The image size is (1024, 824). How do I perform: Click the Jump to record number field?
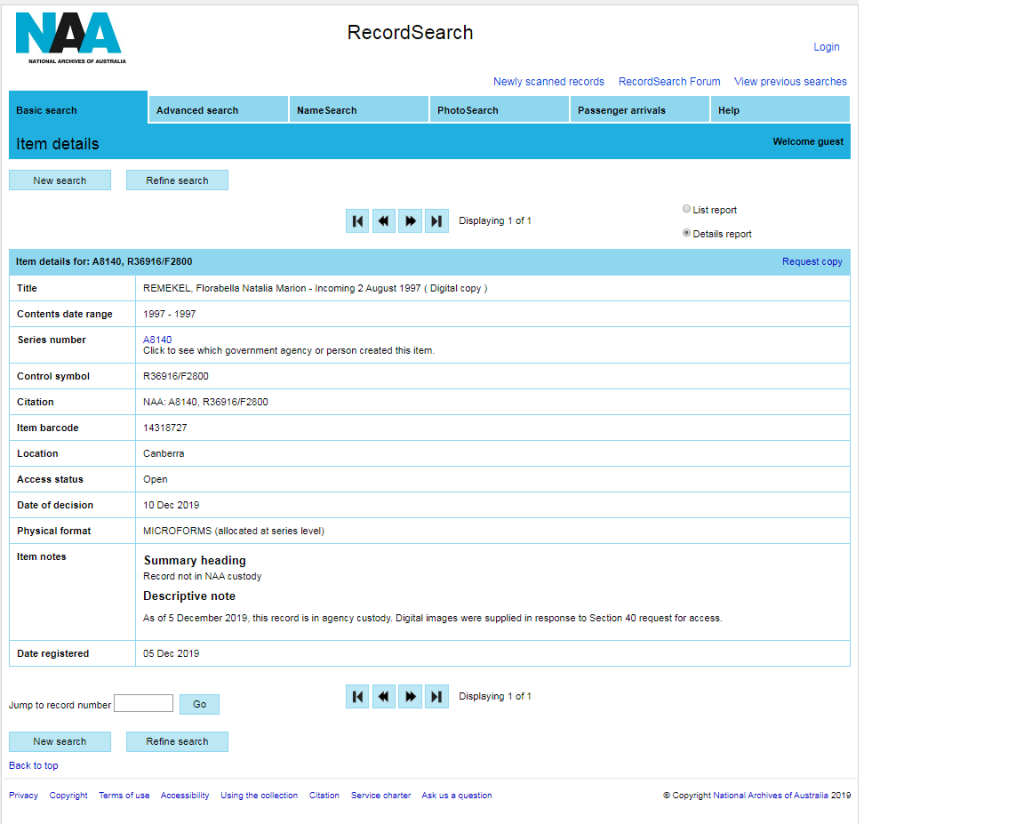(143, 704)
